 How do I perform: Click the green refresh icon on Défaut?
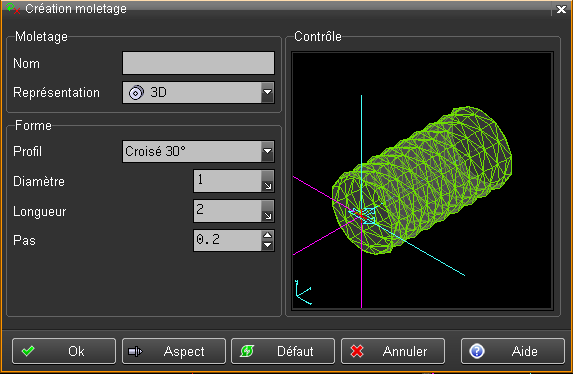(x=247, y=351)
